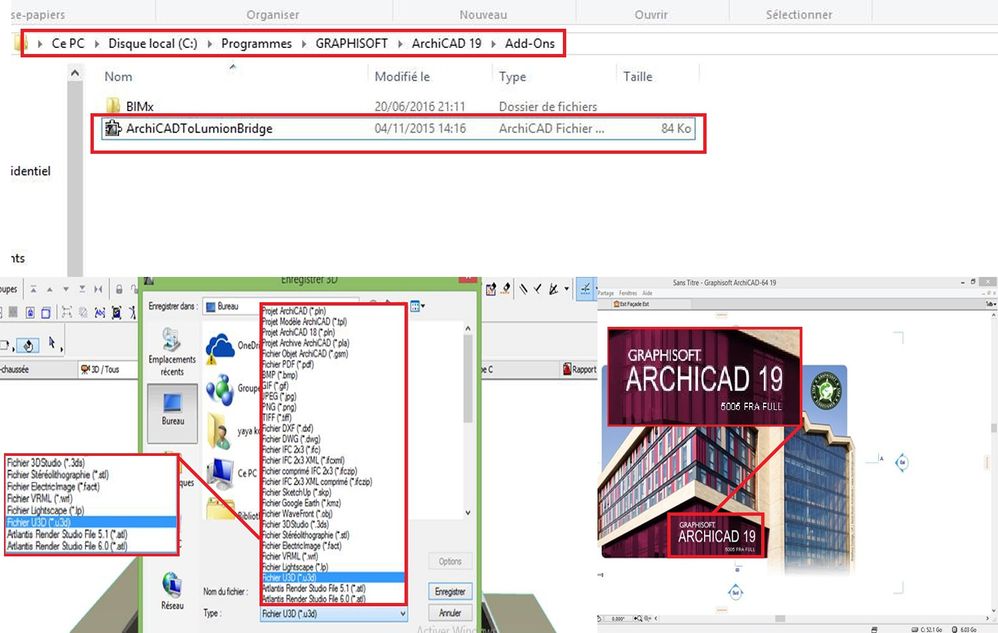The image size is (998, 633).
Task: Click the Enregistrer button
Action: pos(450,592)
